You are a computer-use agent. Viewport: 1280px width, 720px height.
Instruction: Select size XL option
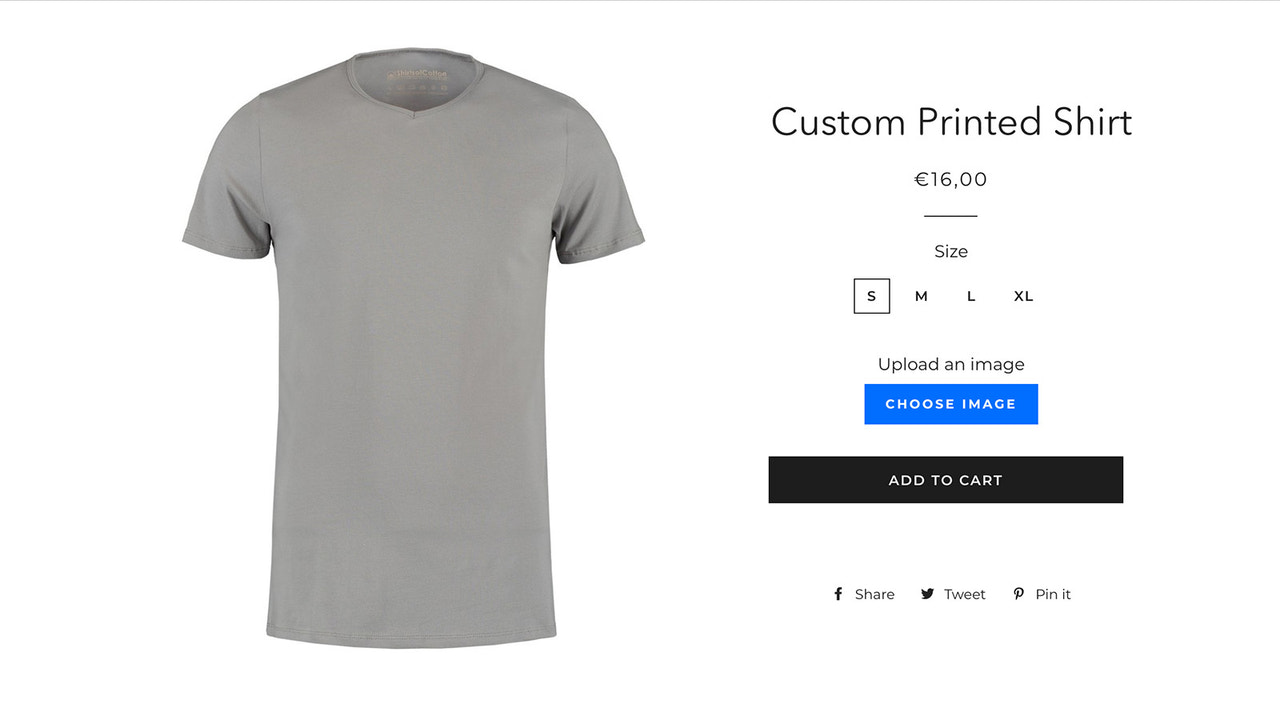point(1022,296)
